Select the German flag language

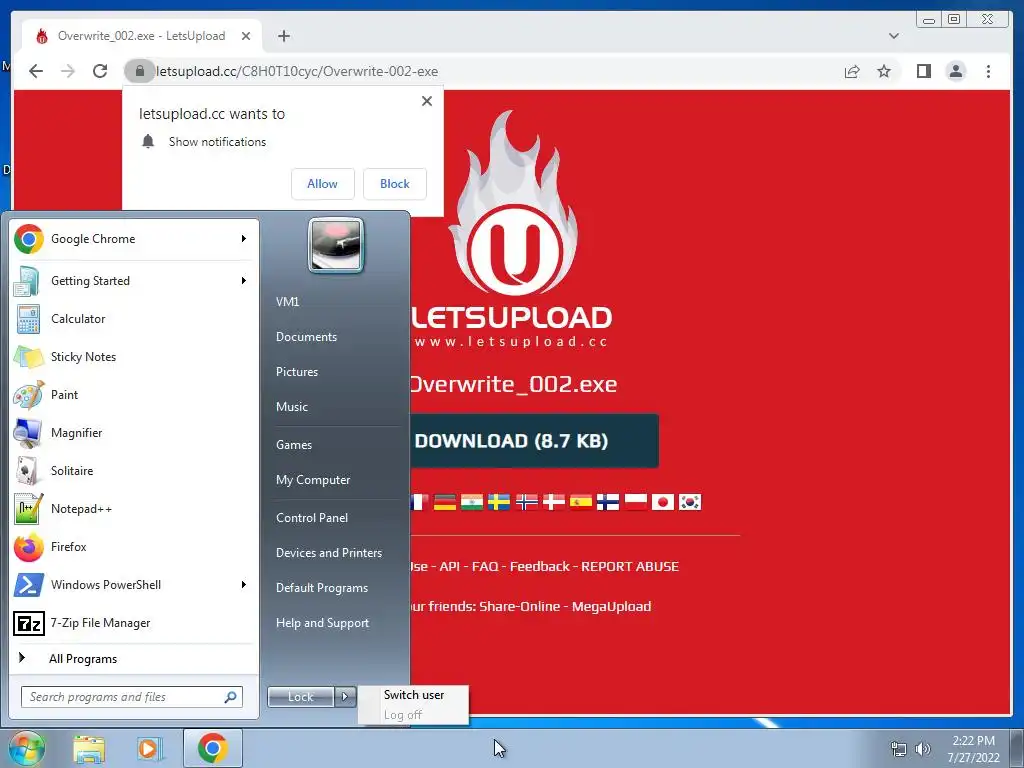(445, 502)
